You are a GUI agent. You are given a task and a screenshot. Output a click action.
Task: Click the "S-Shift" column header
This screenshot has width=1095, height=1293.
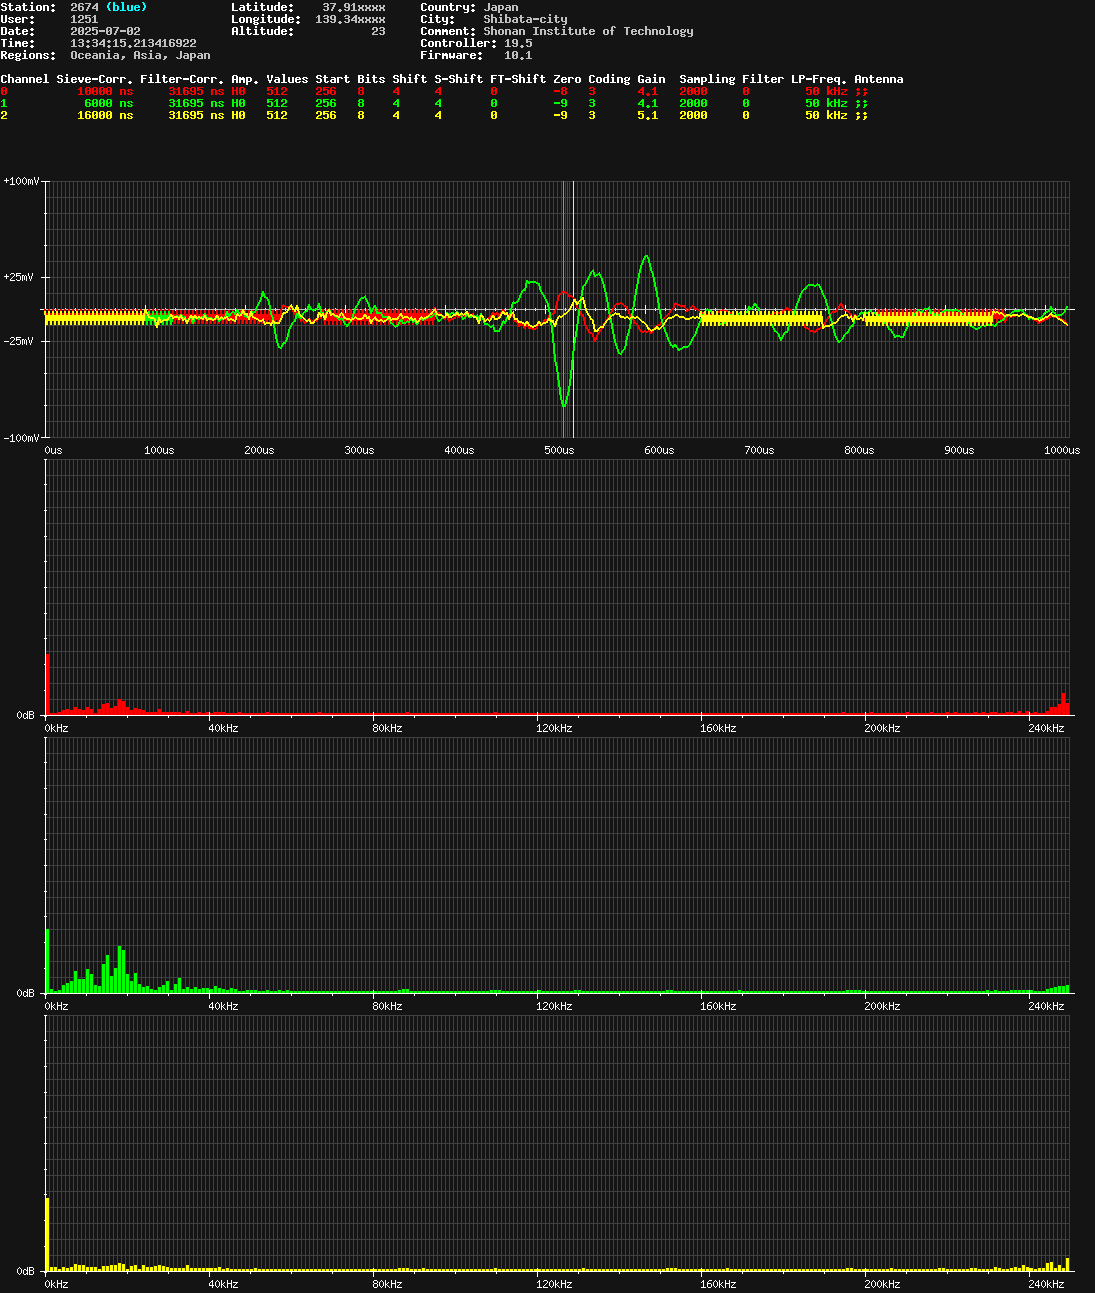point(458,79)
